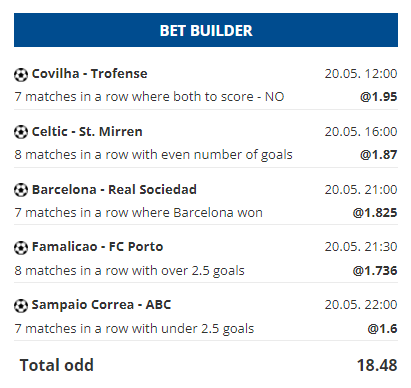Click the soccer ball icon beside Celtic - St. Mirren
Viewport: 411px width, 388px height.
[x=21, y=132]
